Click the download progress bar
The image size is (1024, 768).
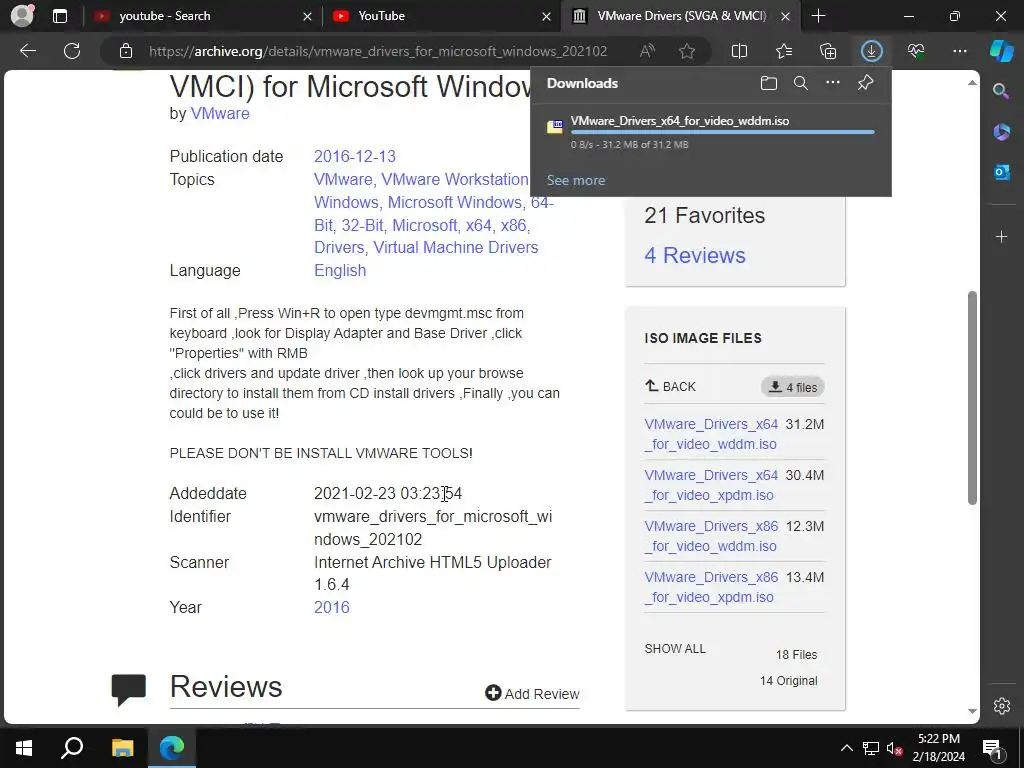(x=722, y=132)
